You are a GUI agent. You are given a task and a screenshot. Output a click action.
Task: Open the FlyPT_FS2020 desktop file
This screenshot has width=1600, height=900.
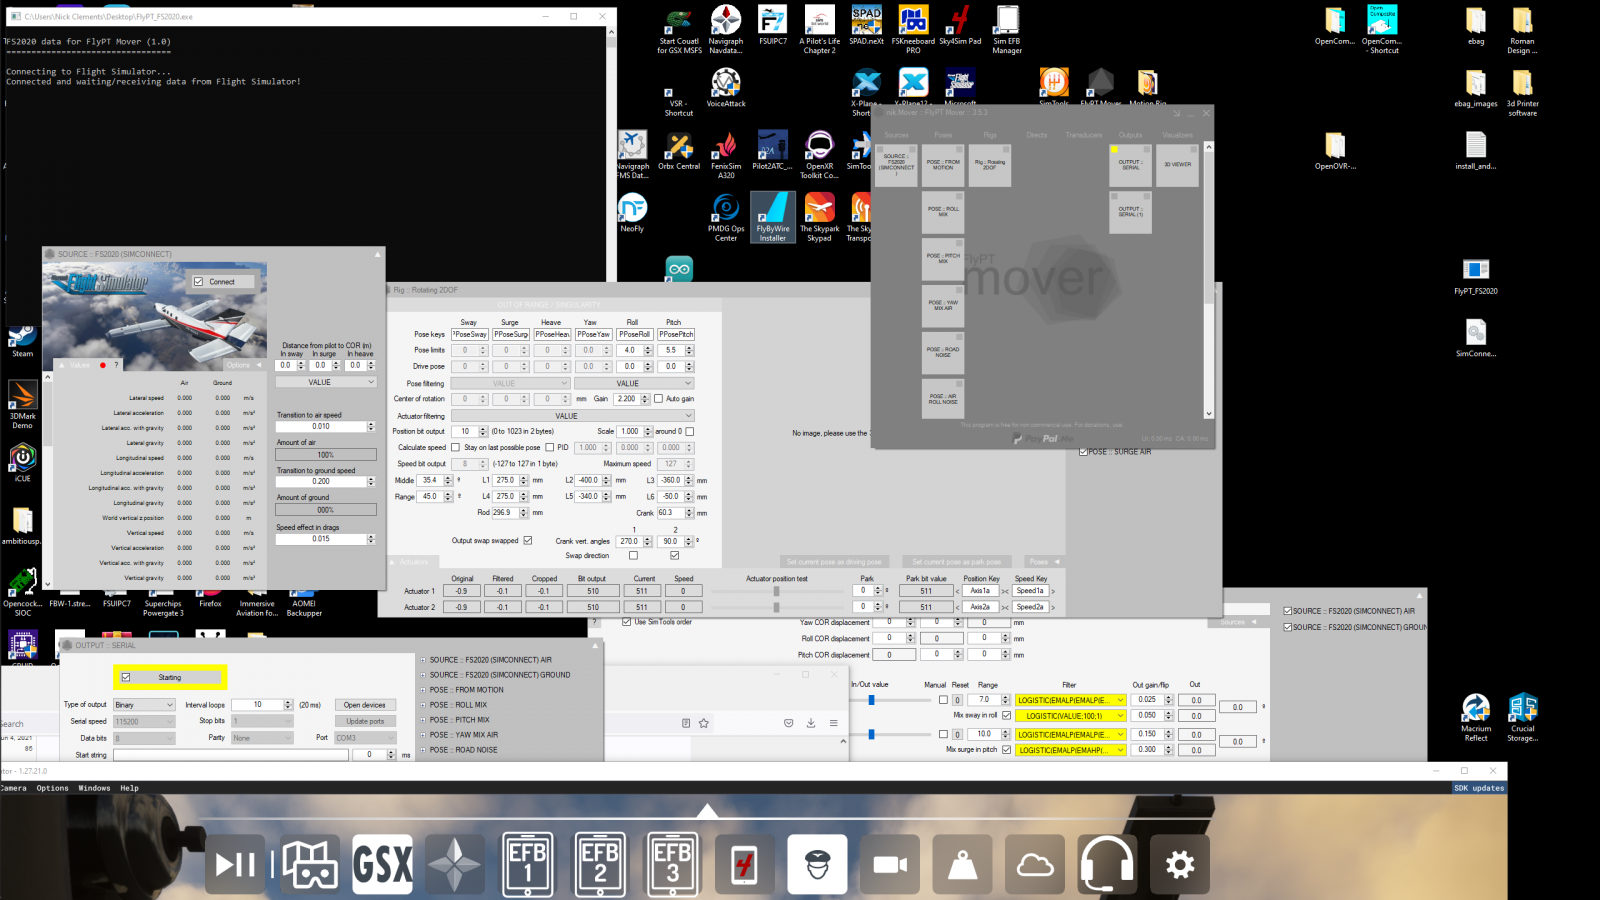coord(1476,277)
